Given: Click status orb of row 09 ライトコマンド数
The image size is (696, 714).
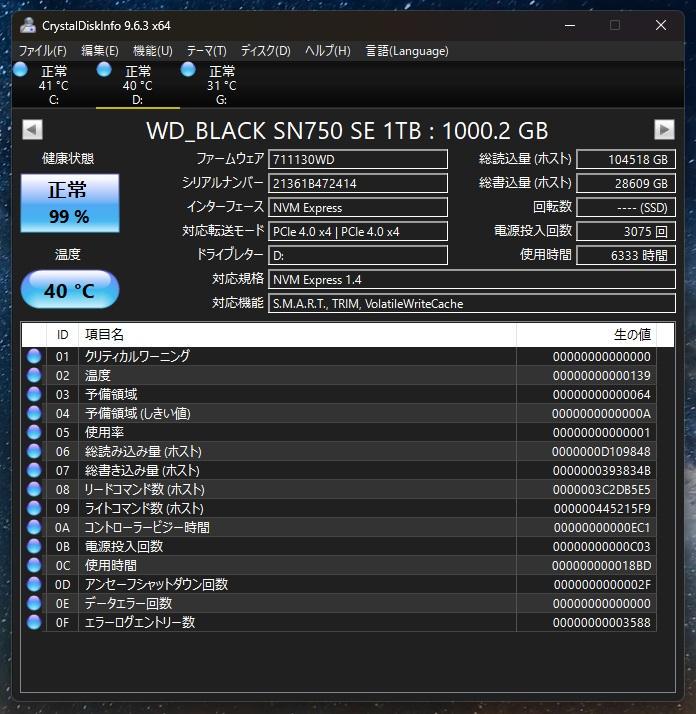Looking at the screenshot, I should [34, 508].
